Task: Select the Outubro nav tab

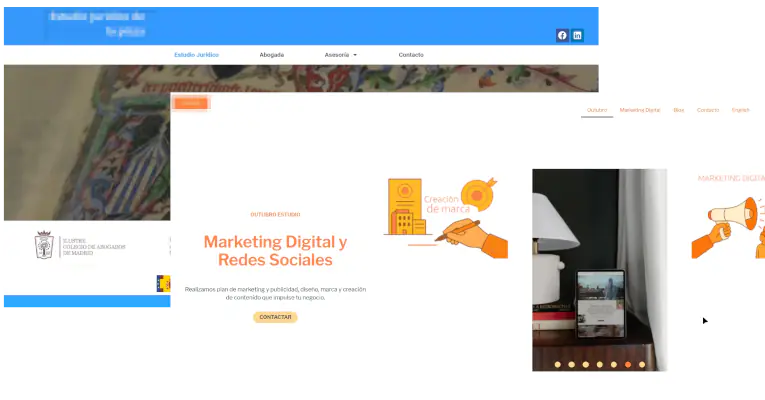Action: tap(597, 110)
